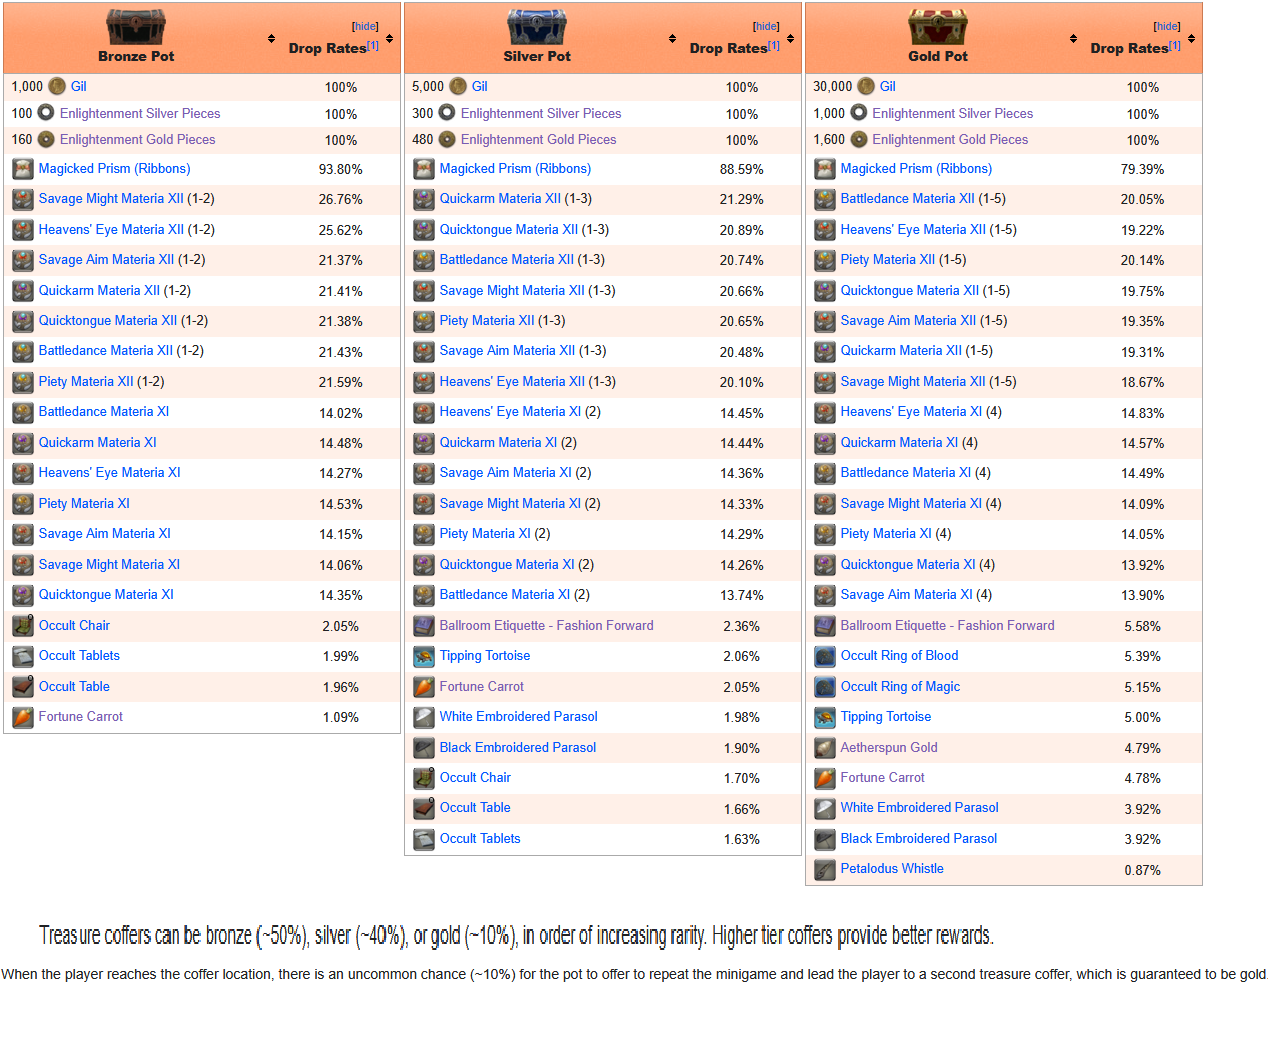Open Occult Ring of Magic link
Screen dimensions: 1275x1040
click(900, 687)
